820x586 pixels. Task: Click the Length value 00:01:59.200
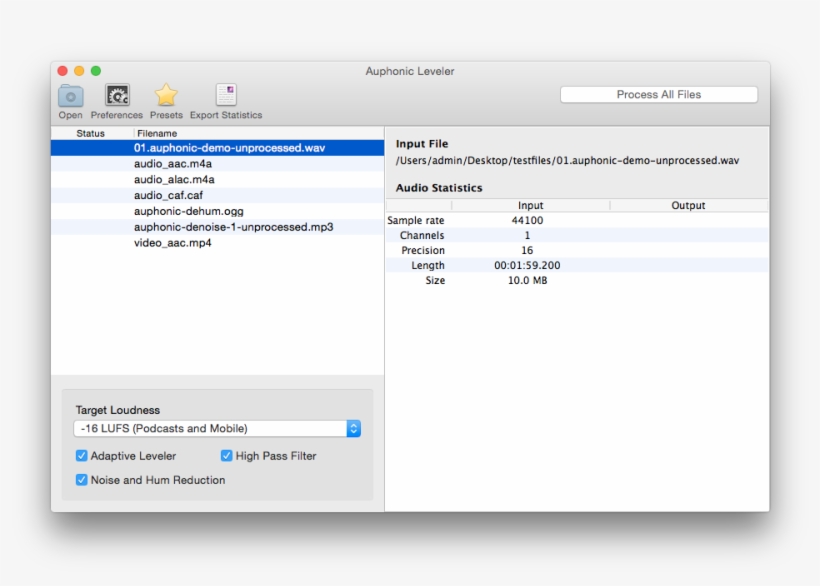click(527, 266)
